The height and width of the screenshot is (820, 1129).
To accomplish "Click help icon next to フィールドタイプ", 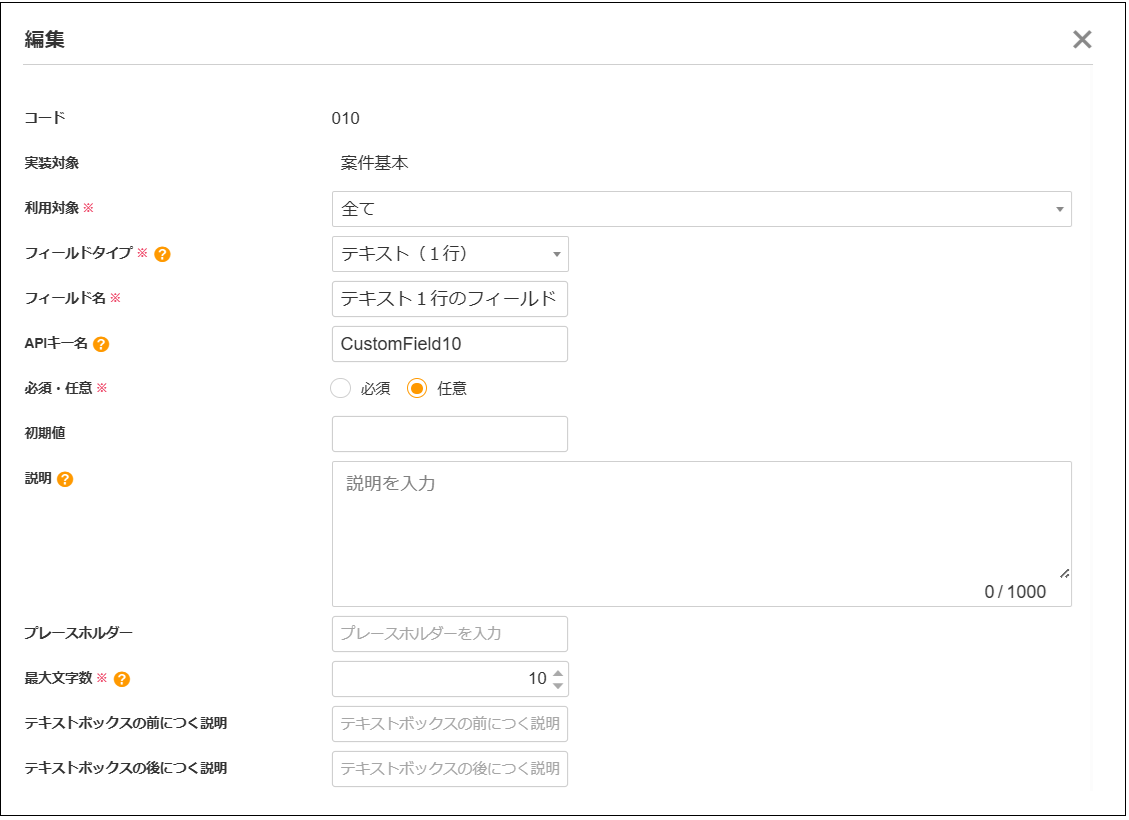I will pos(163,254).
